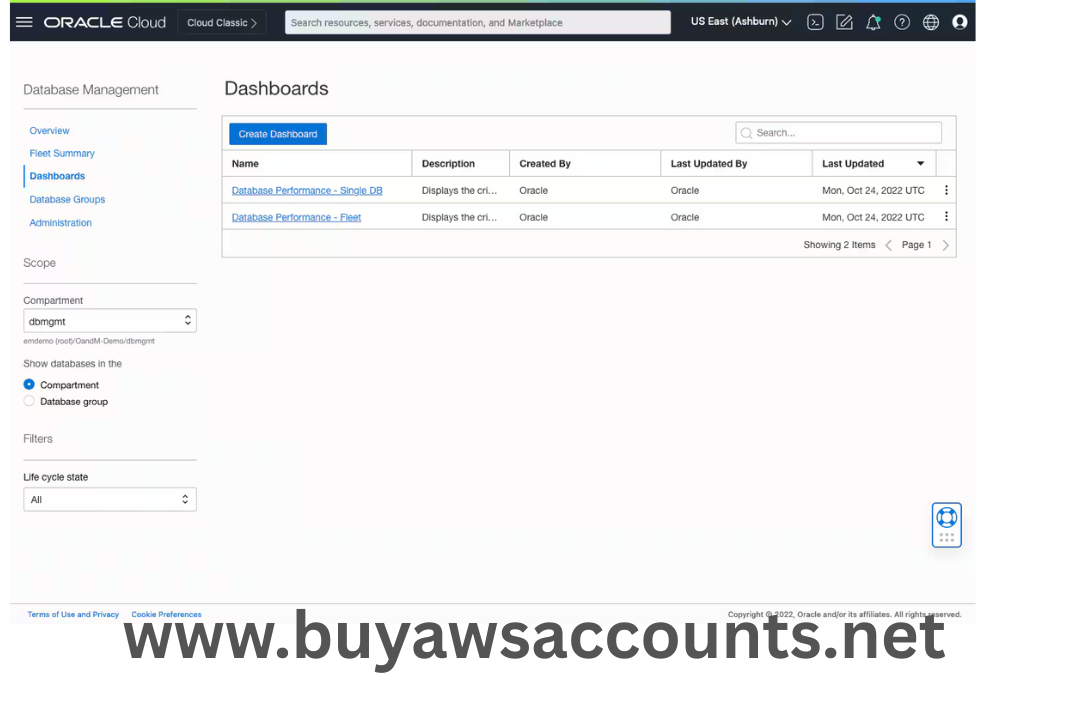Toggle the Last Updated sort arrow
Viewport: 1080px width, 720px height.
pyautogui.click(x=920, y=163)
